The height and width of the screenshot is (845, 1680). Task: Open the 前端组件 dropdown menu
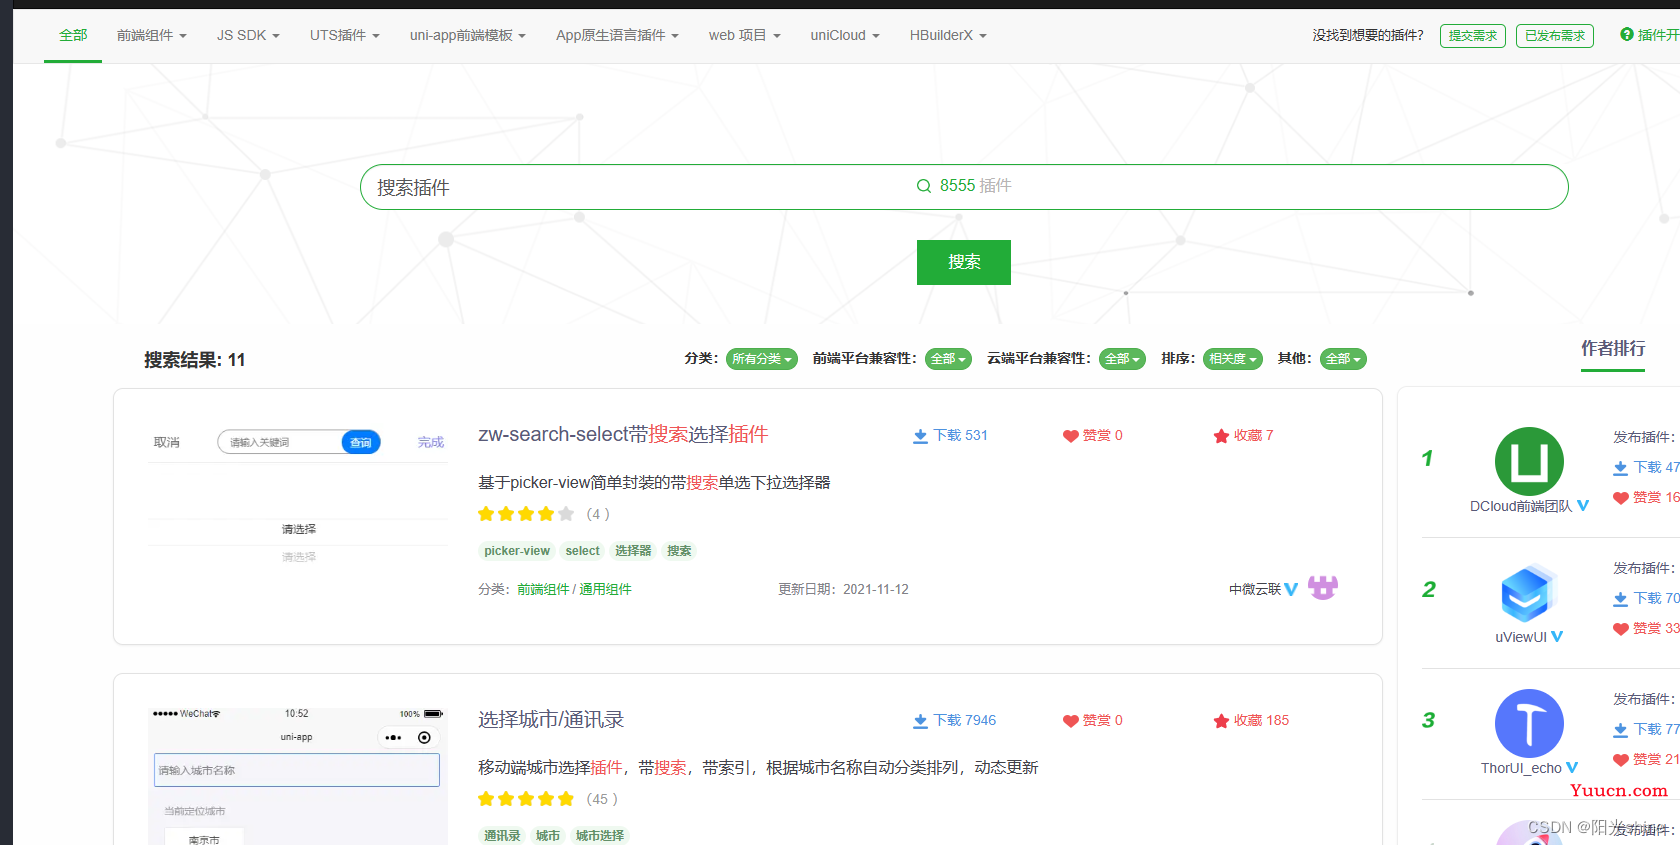(x=152, y=35)
